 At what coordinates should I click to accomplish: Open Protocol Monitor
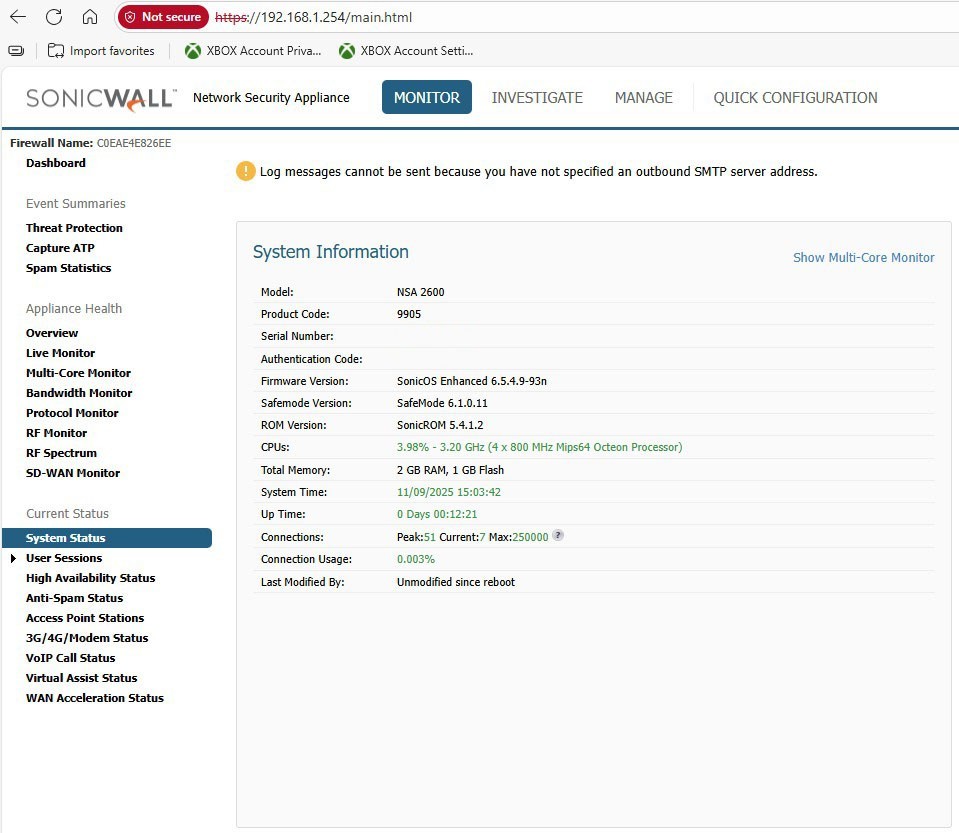coord(72,413)
